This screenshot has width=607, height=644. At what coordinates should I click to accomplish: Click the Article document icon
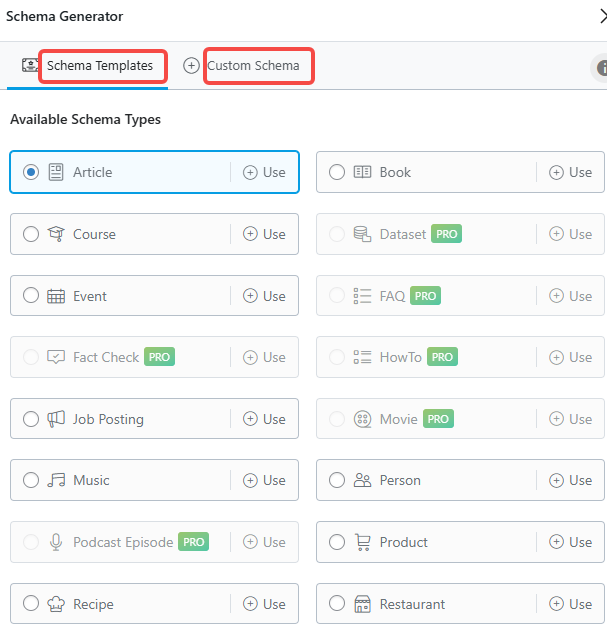(56, 172)
